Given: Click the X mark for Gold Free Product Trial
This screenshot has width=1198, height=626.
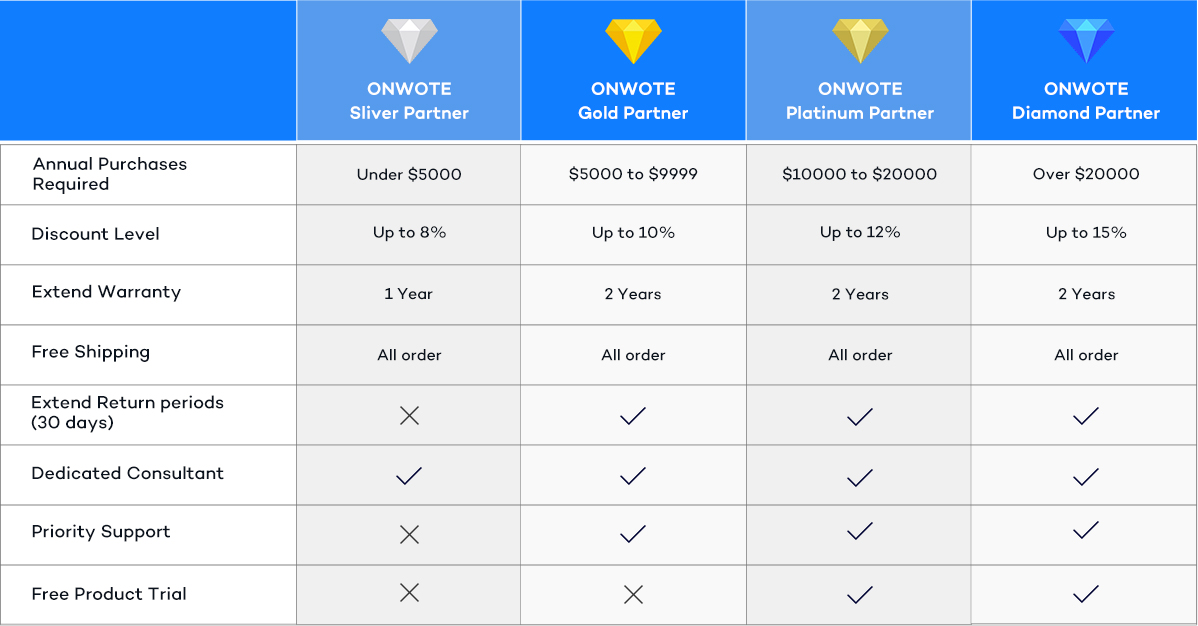Looking at the screenshot, I should point(633,595).
